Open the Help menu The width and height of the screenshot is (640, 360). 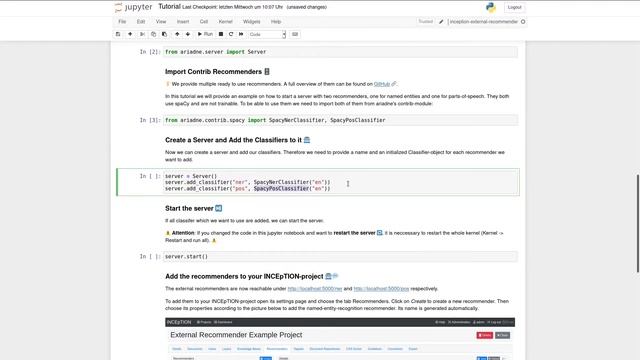276,22
